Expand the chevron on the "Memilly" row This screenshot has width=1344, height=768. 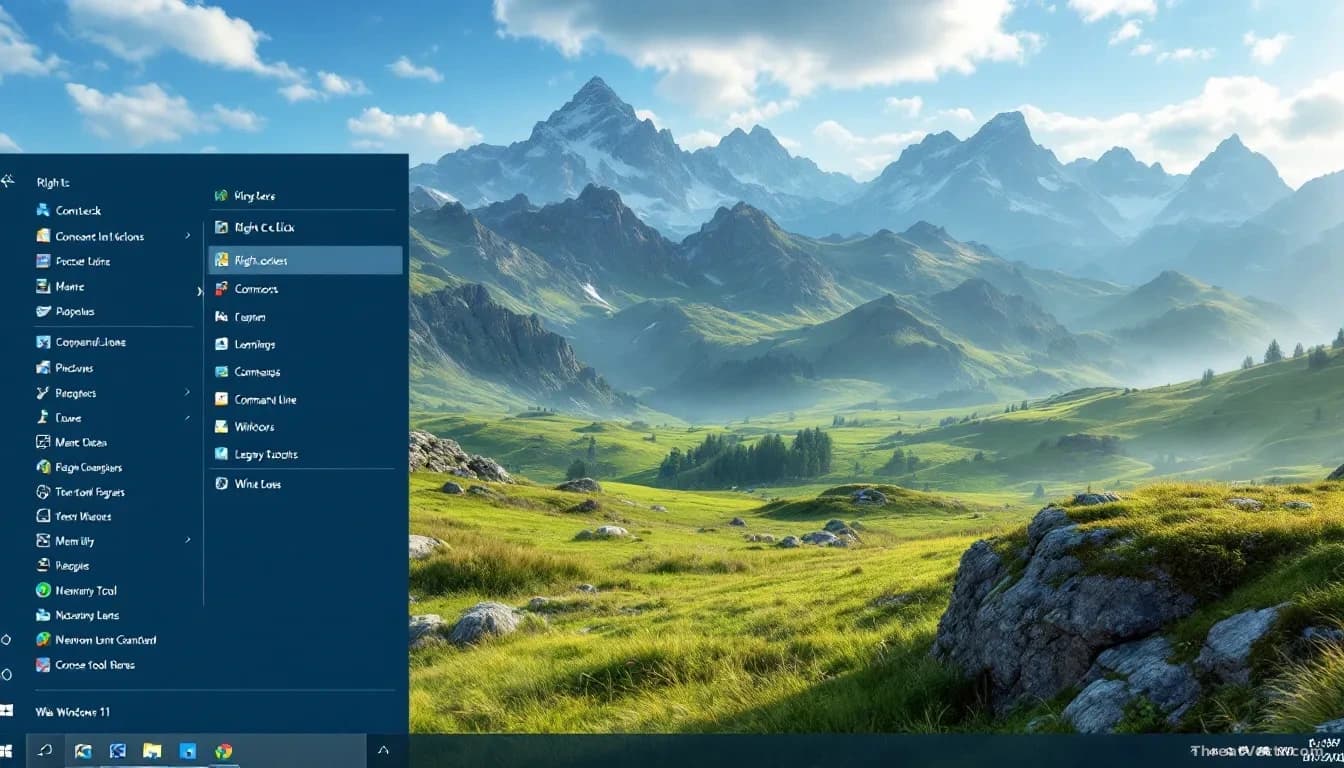(x=187, y=540)
